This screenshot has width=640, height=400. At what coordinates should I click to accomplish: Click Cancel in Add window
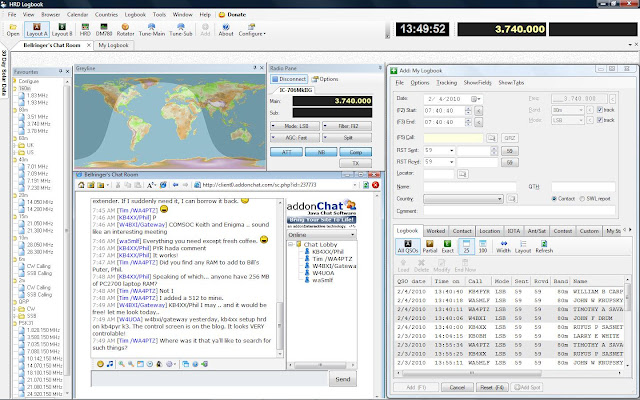coord(457,387)
